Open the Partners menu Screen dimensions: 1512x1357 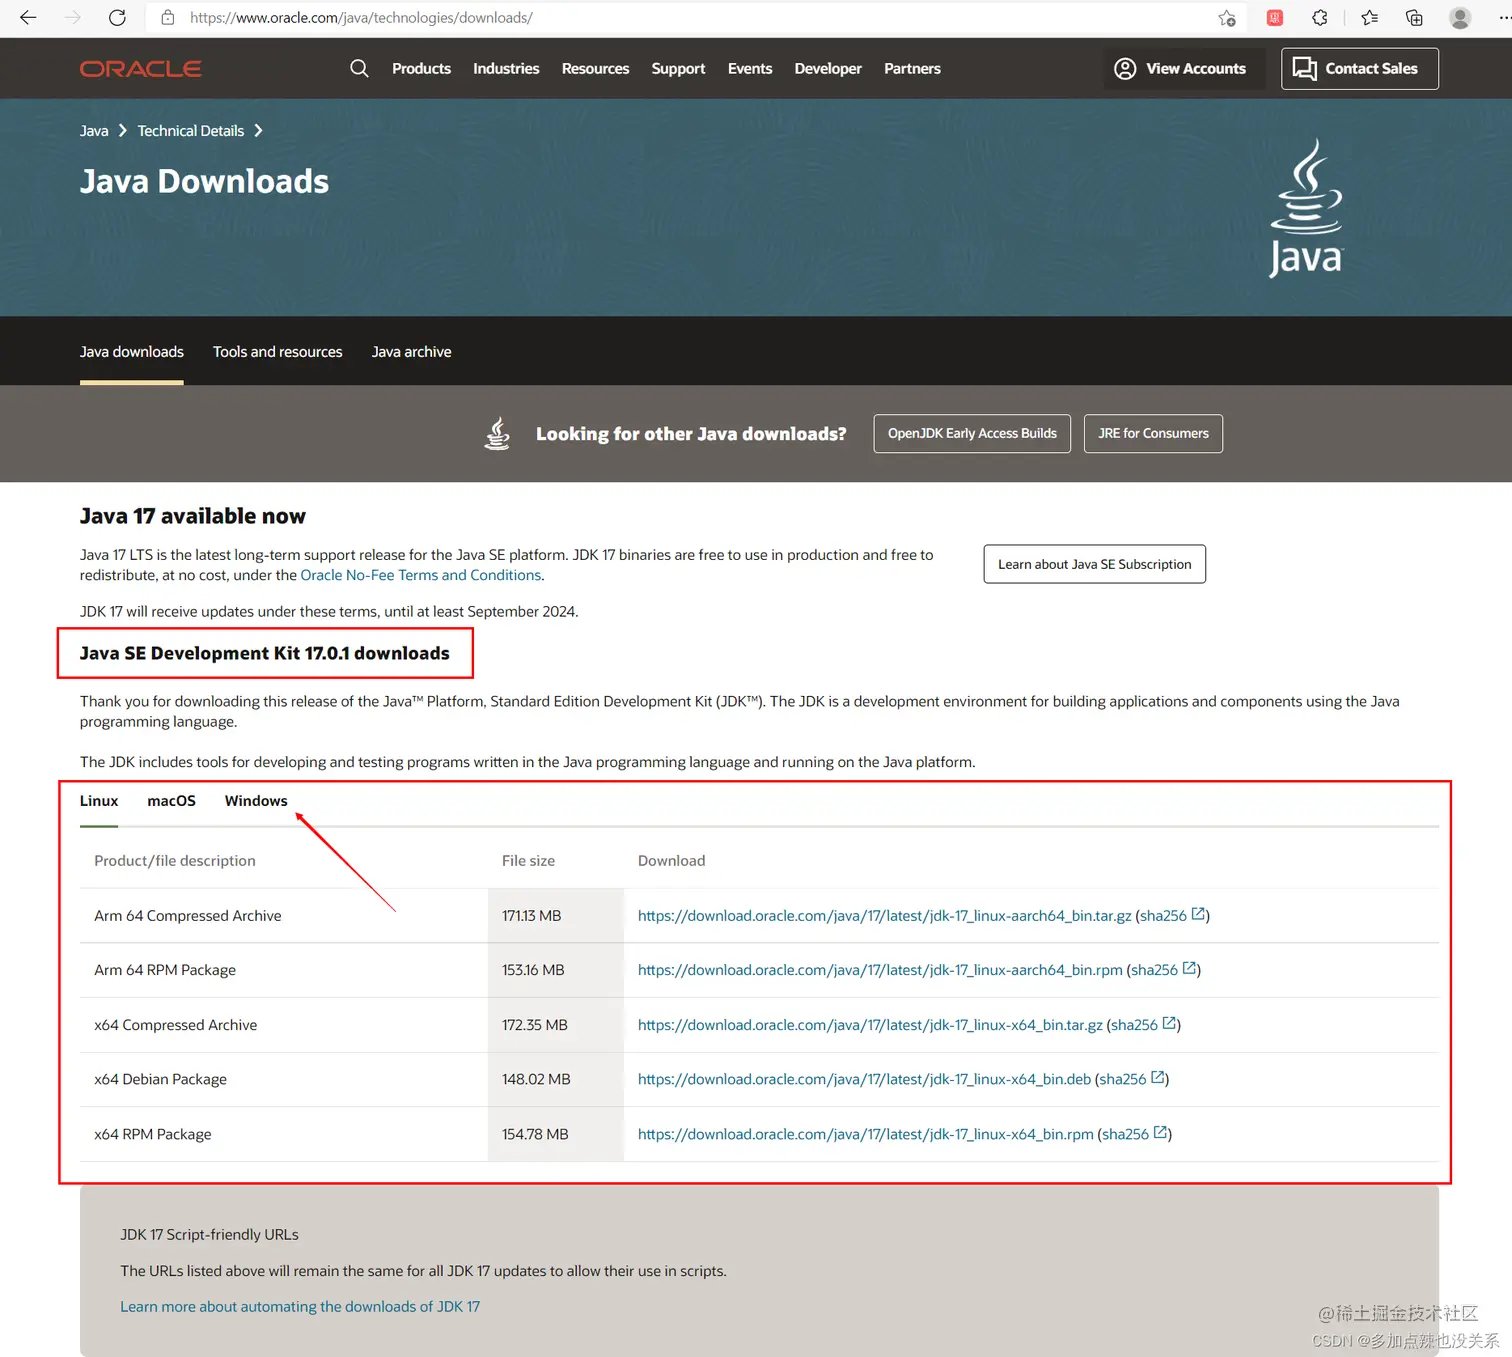[912, 69]
